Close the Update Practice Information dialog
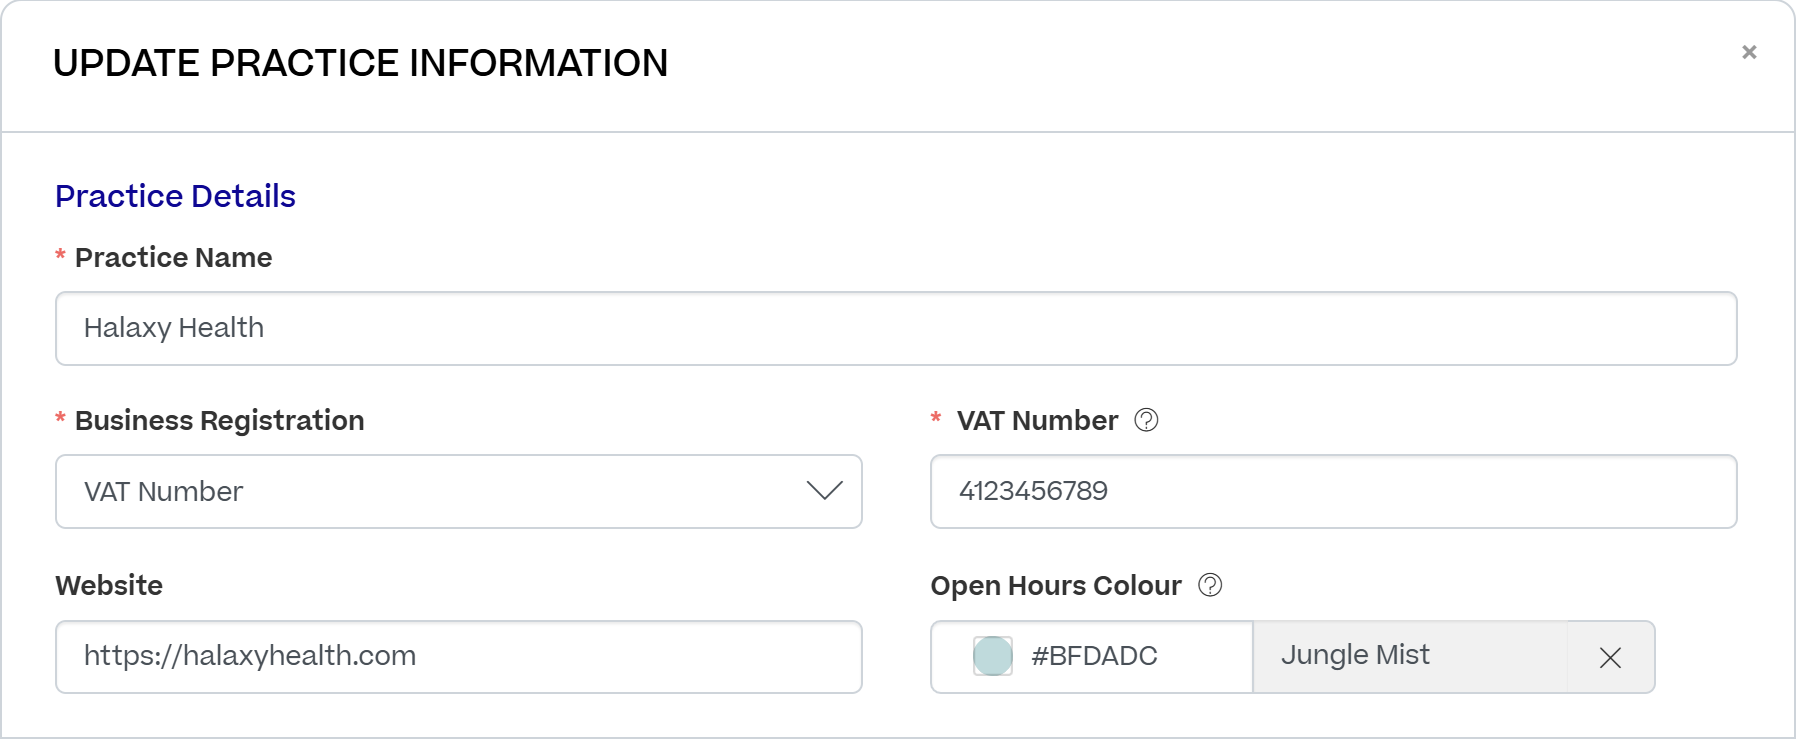The height and width of the screenshot is (739, 1796). [x=1749, y=52]
